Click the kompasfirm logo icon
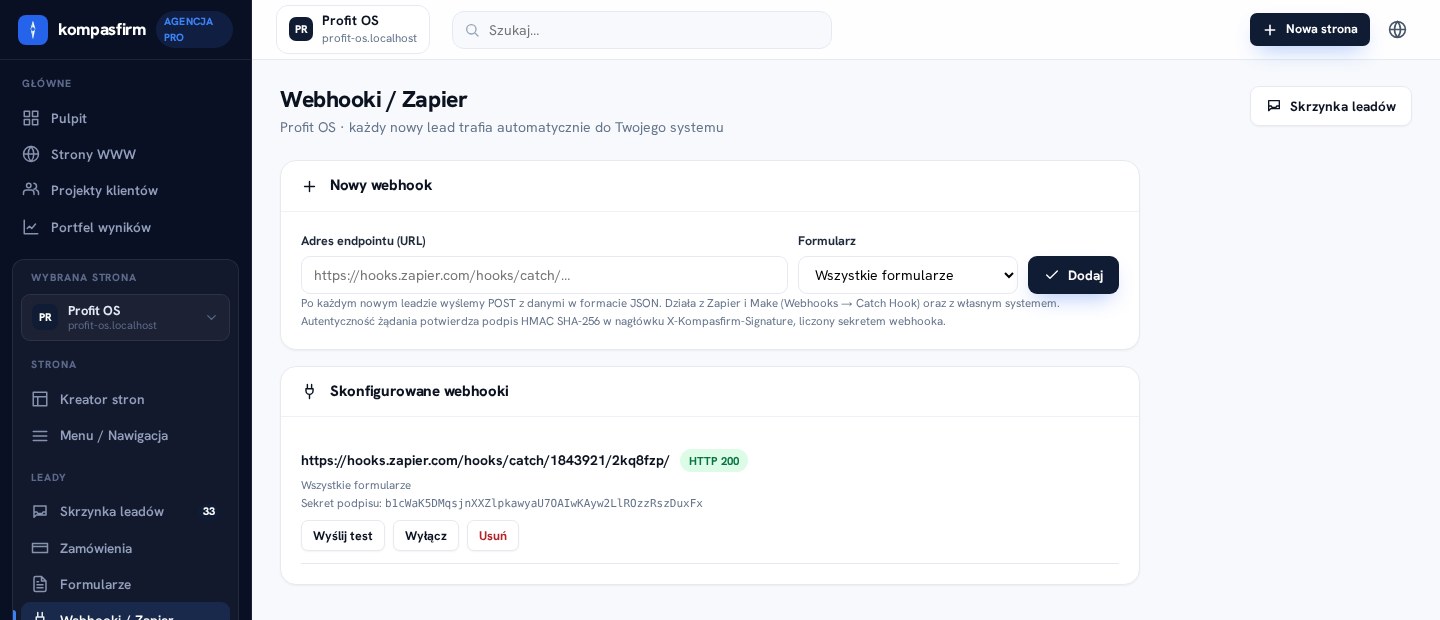This screenshot has height=620, width=1440. click(x=33, y=30)
